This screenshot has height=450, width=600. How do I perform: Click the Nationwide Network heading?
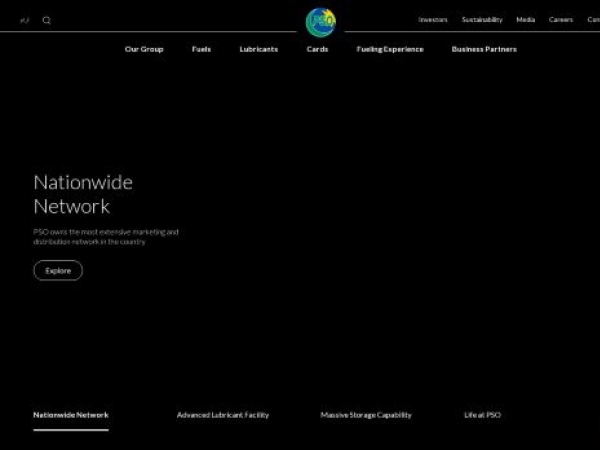point(83,195)
